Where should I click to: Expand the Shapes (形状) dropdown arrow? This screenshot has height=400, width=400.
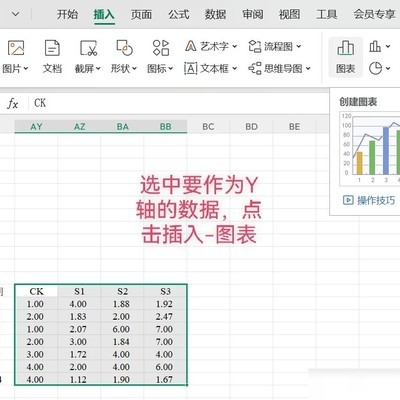point(134,69)
